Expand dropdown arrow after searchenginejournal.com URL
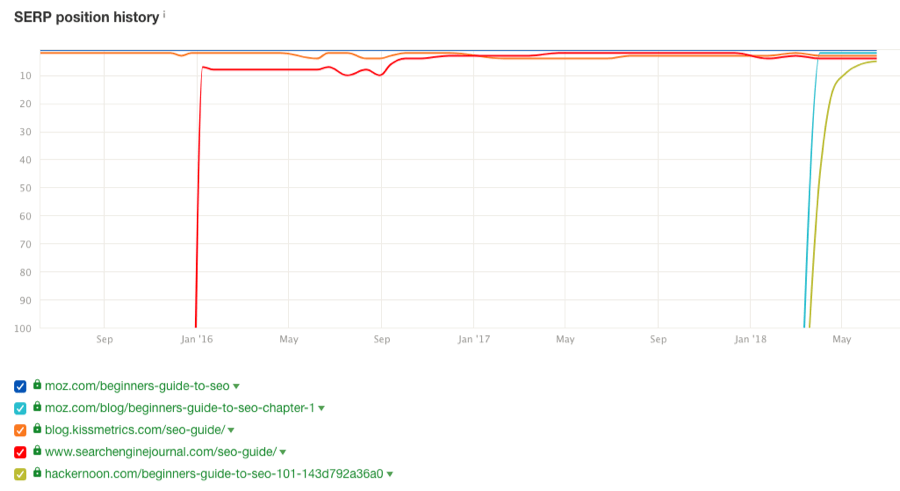The height and width of the screenshot is (491, 900). (283, 452)
